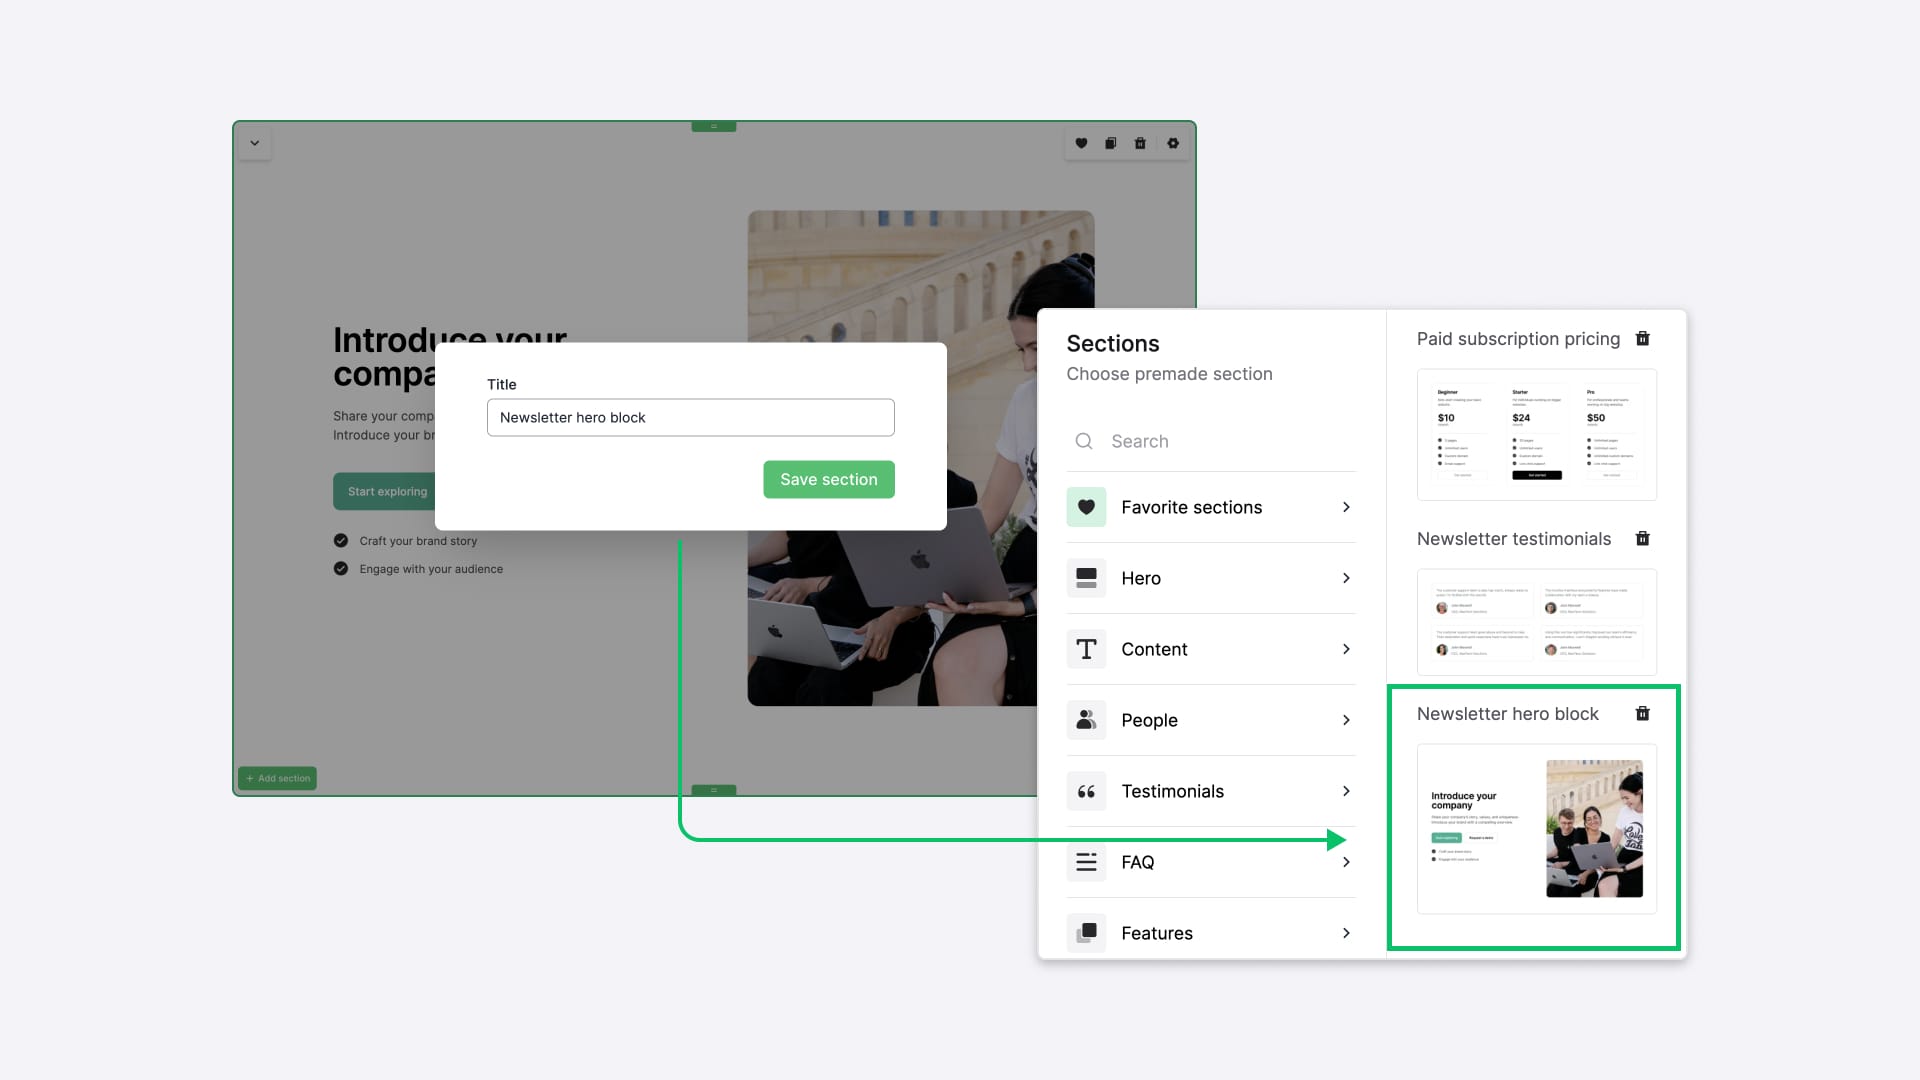The width and height of the screenshot is (1920, 1080).
Task: Click the delete icon on Newsletter hero block
Action: (x=1644, y=713)
